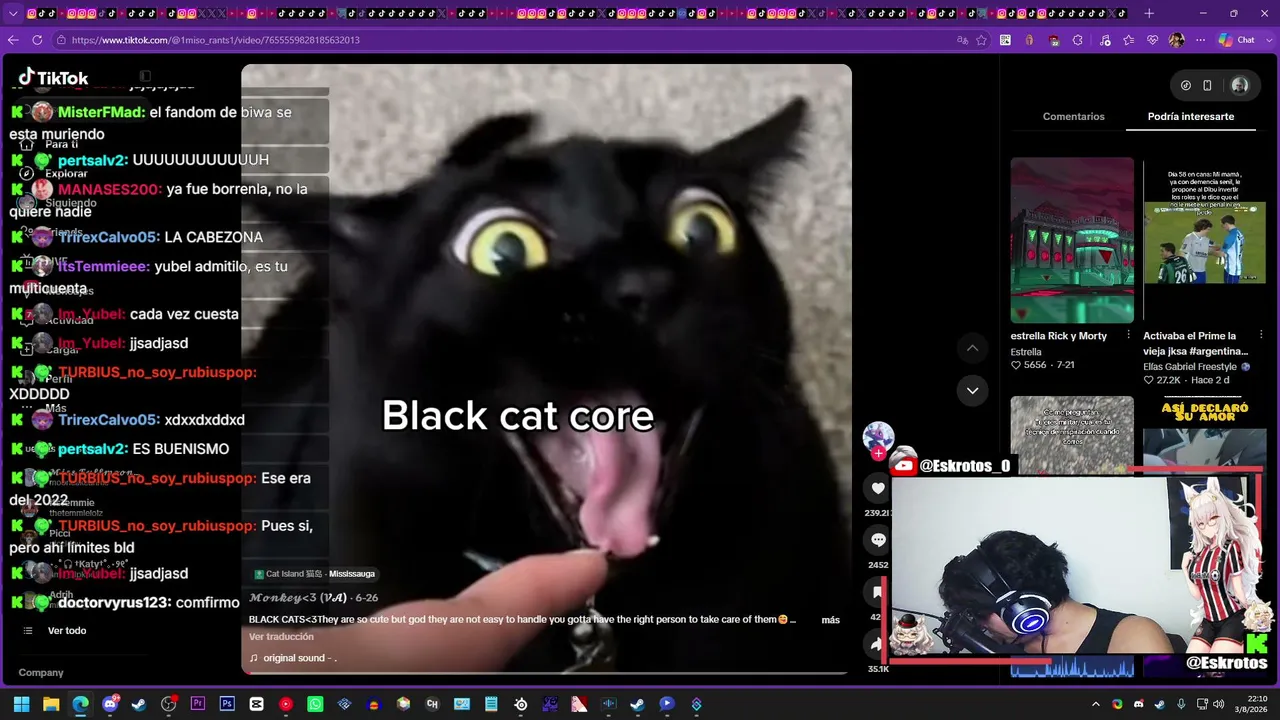Screen dimensions: 1280x720
Task: Click Ver traducción under the caption
Action: [281, 637]
